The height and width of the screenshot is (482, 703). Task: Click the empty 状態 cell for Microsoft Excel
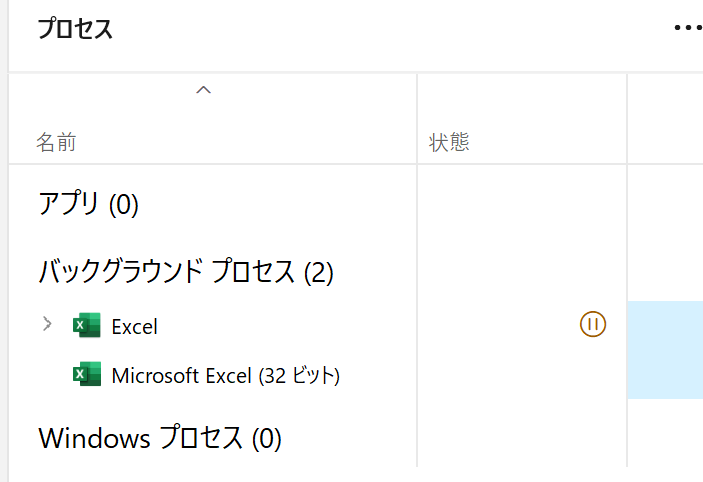pos(521,375)
